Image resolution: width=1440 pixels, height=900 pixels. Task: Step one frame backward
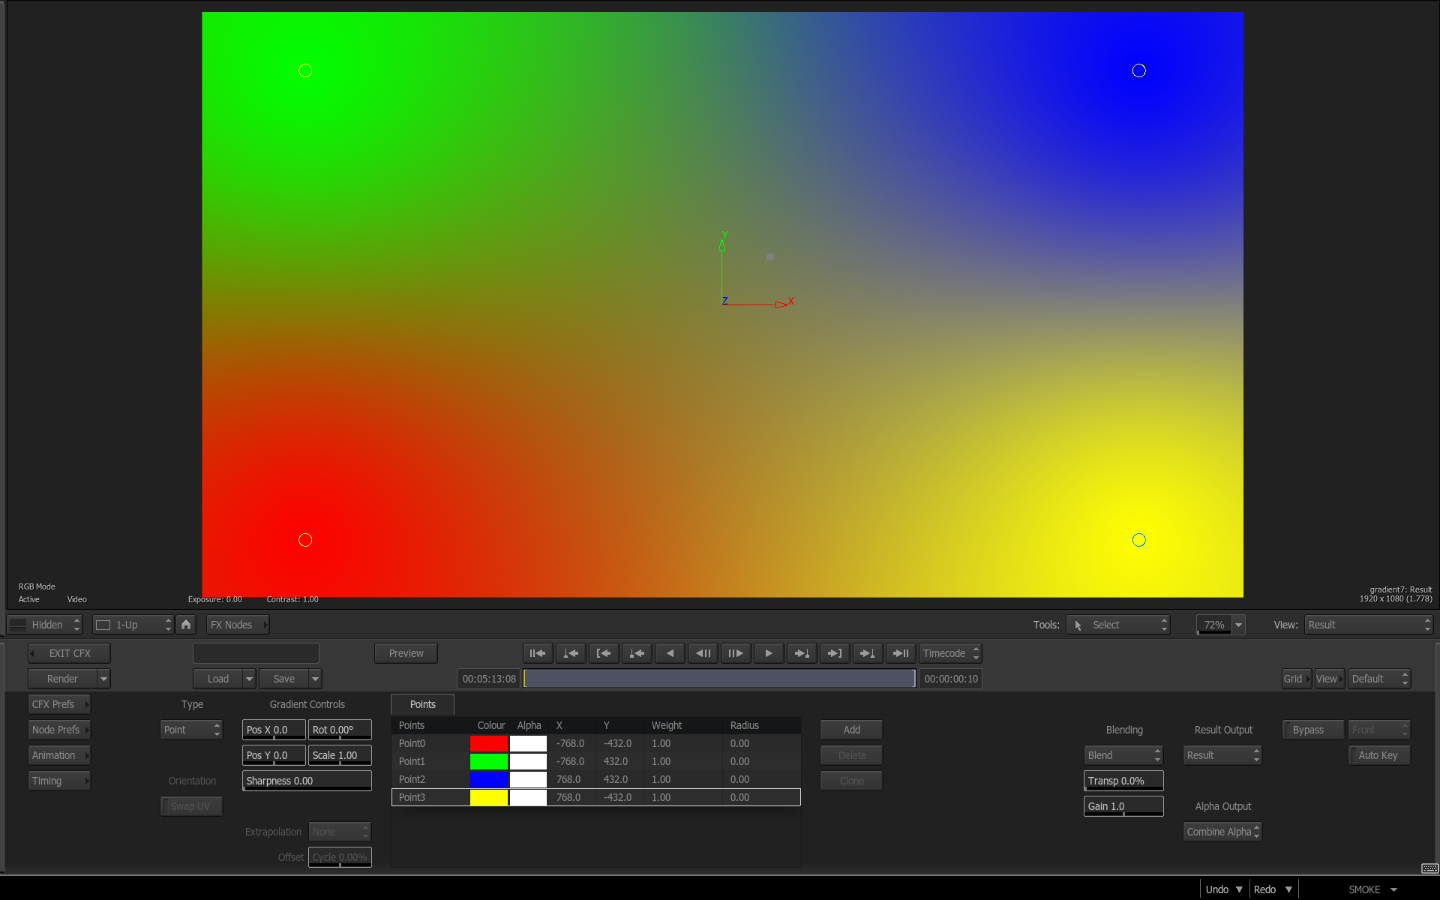click(x=703, y=653)
